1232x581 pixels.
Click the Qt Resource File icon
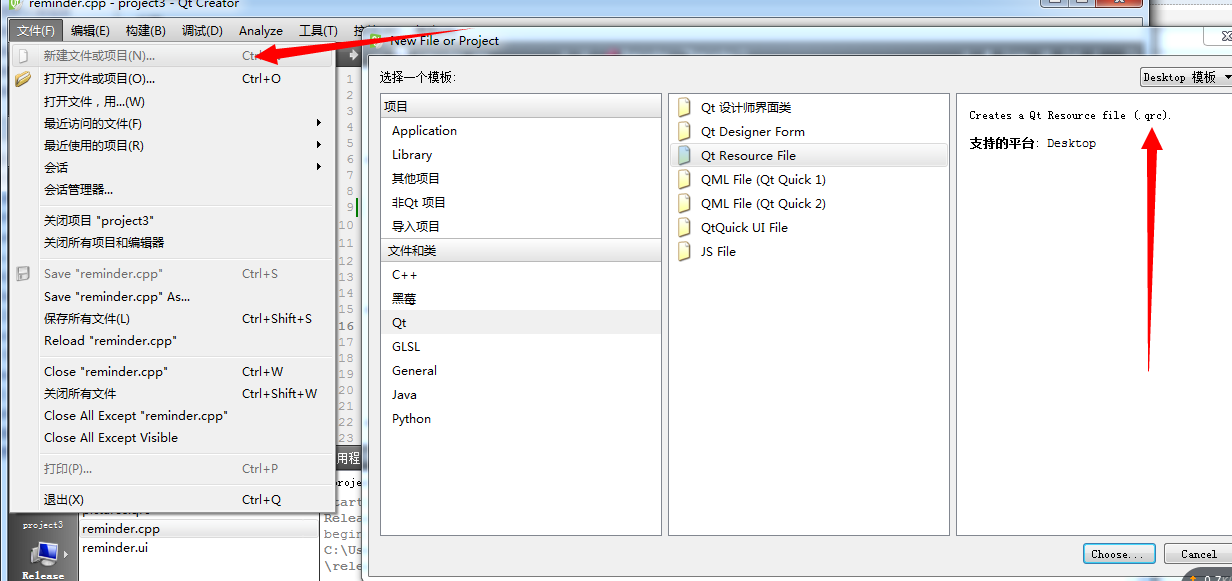pos(684,155)
